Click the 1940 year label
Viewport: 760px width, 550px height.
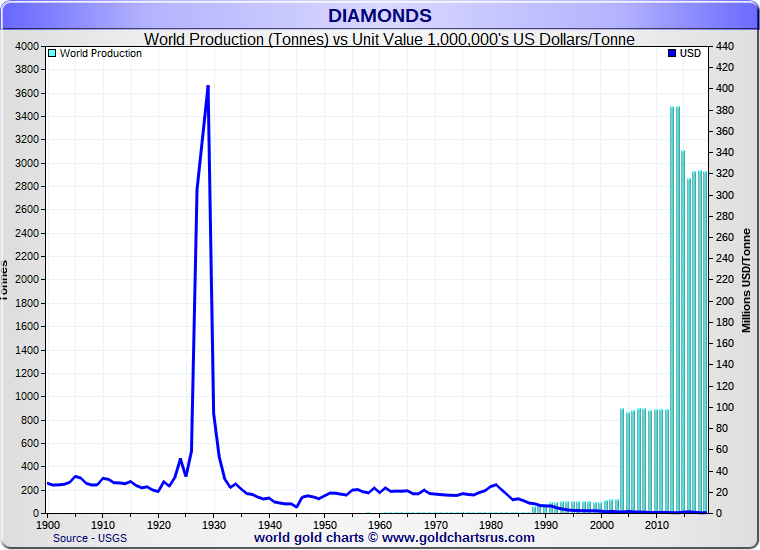[x=269, y=525]
